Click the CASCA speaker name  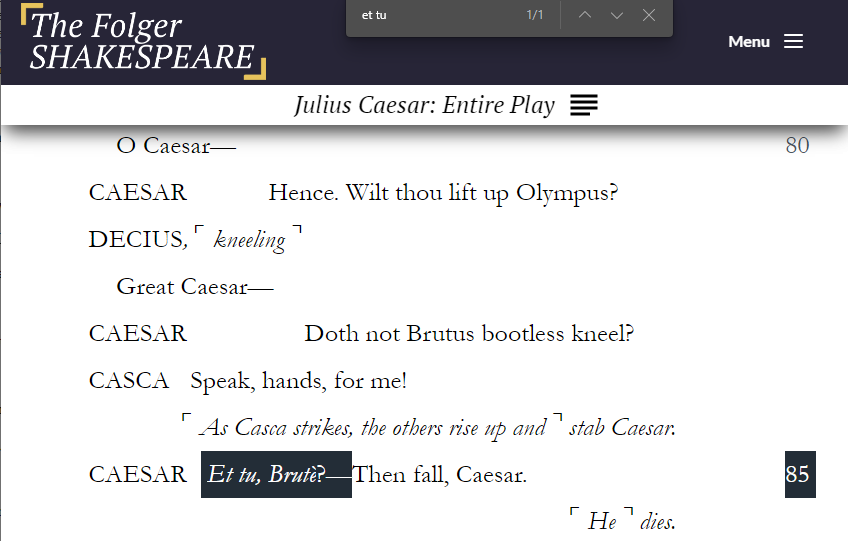(129, 381)
